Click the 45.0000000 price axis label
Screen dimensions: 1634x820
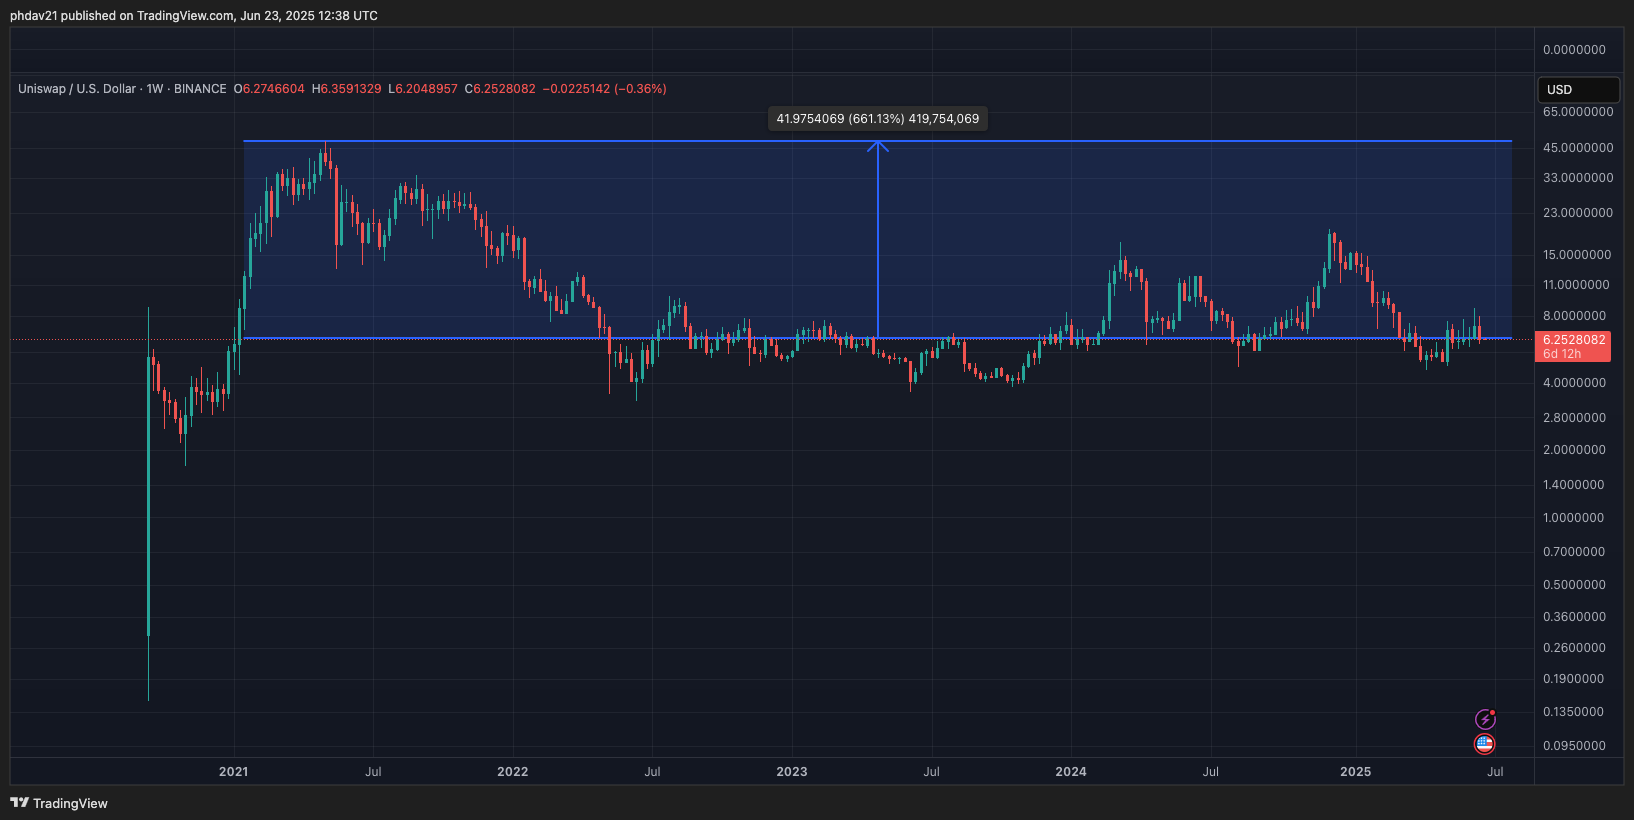tap(1578, 148)
